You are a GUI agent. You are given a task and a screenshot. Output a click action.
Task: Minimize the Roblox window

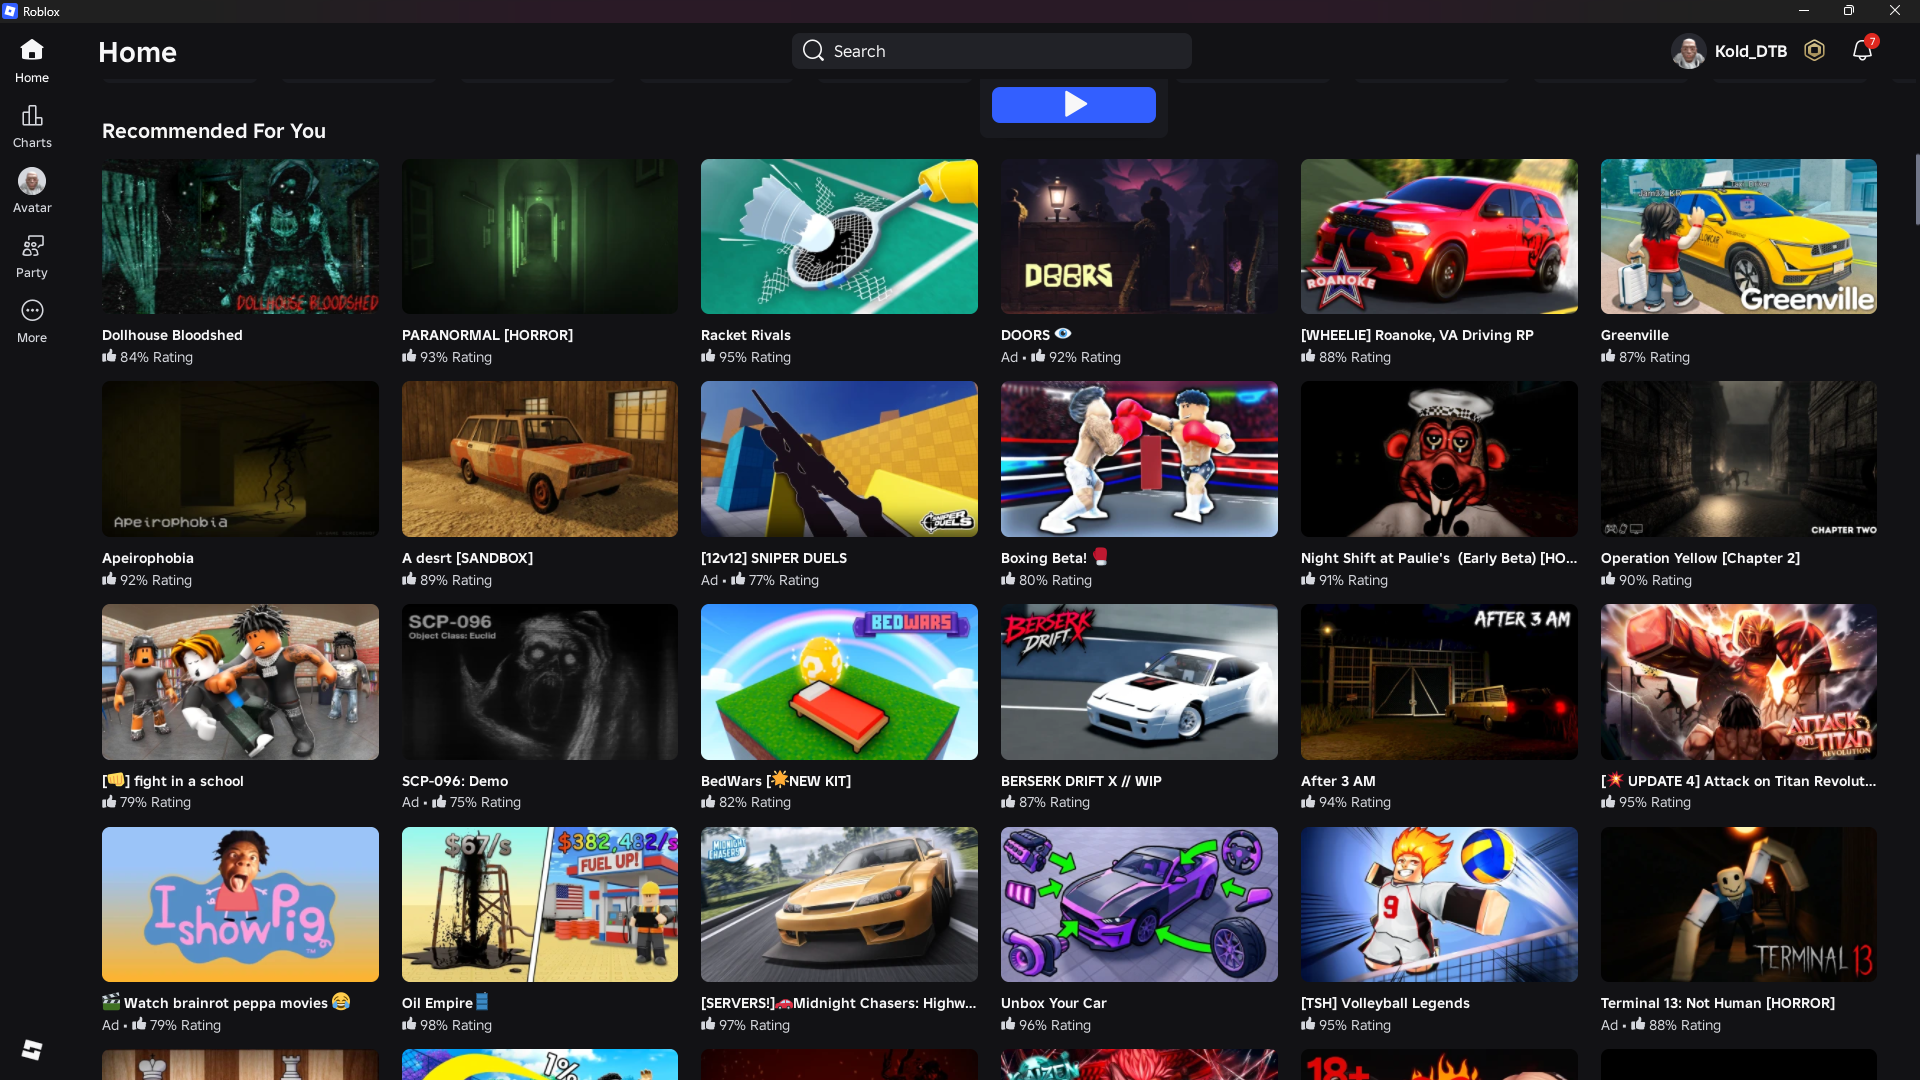point(1804,11)
